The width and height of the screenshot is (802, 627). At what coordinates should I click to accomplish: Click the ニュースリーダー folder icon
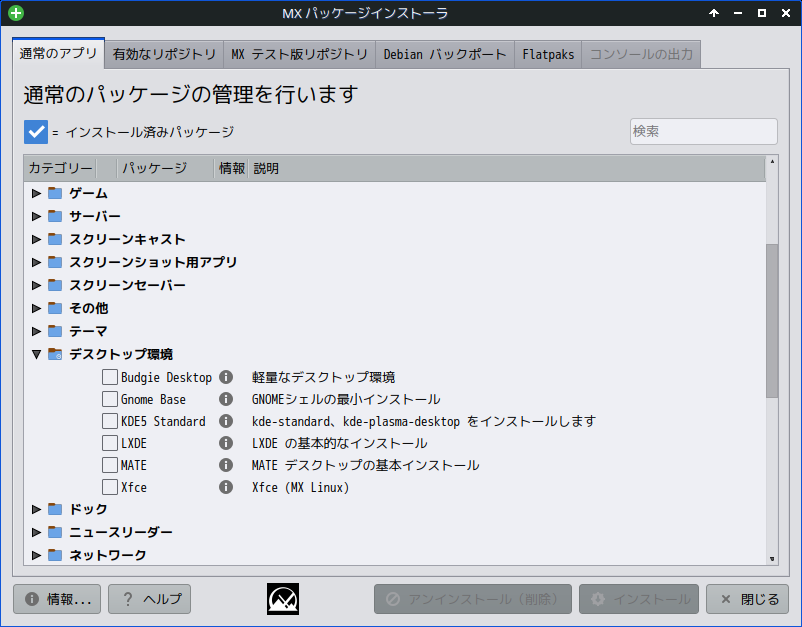click(x=55, y=532)
